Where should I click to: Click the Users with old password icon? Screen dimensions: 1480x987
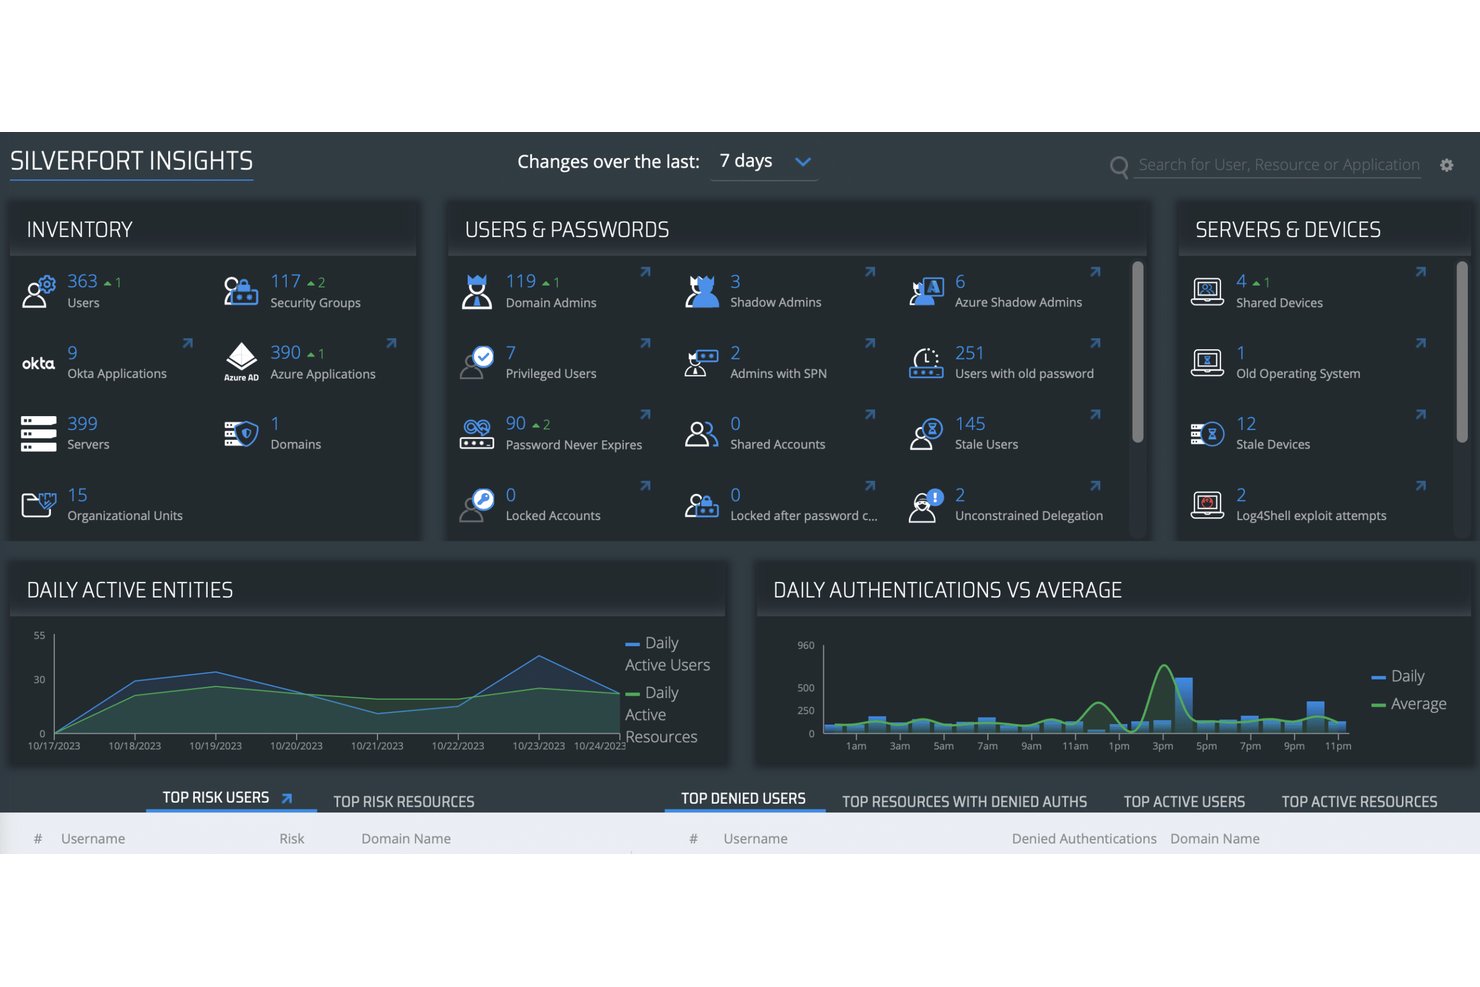pos(927,362)
